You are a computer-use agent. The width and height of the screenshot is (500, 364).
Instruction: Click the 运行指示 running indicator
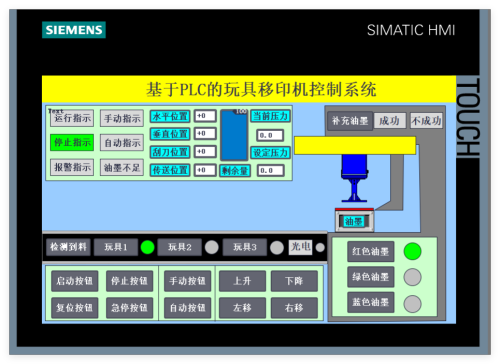point(72,118)
